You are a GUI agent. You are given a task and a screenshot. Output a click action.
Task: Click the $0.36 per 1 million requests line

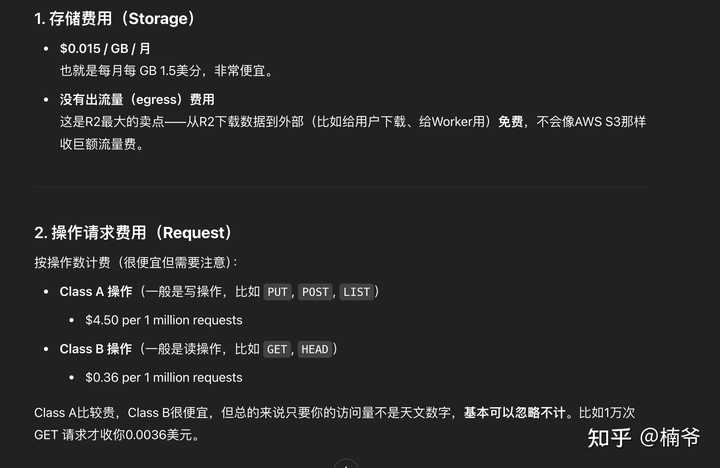163,378
